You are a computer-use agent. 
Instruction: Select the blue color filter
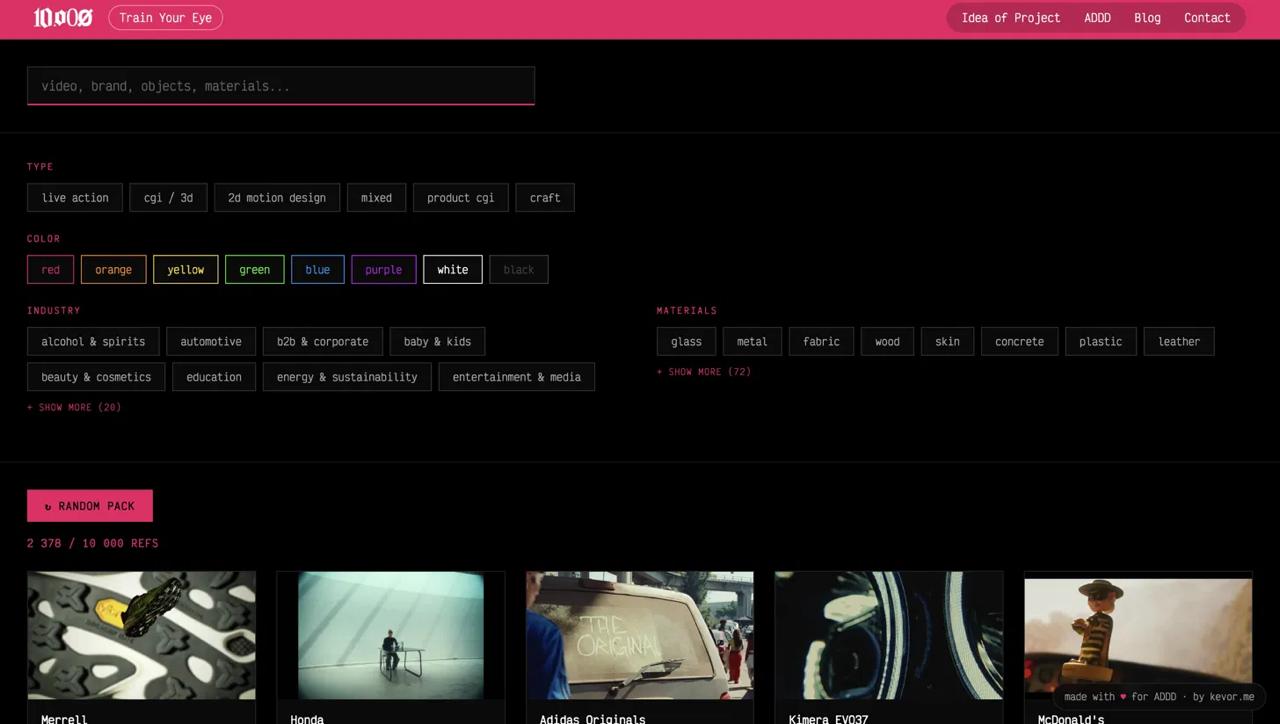coord(317,270)
